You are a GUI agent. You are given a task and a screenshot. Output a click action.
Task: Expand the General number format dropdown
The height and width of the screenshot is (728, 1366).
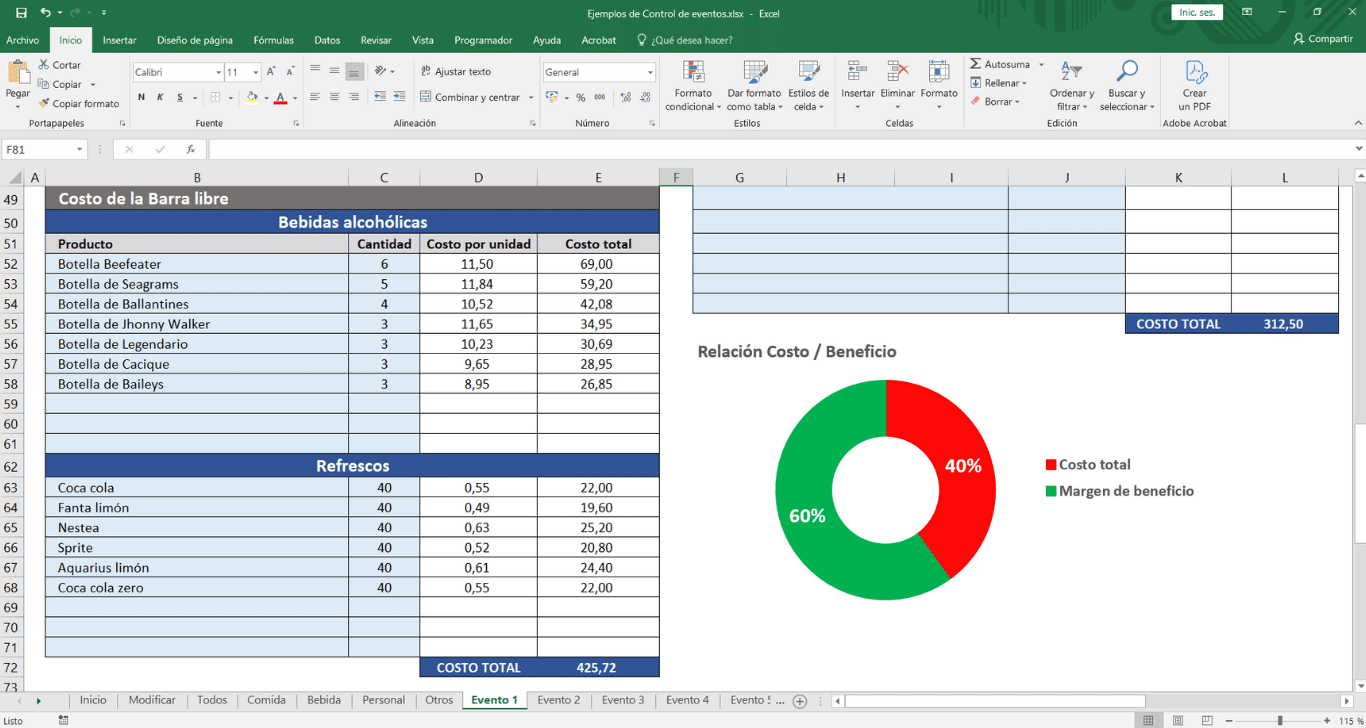tap(650, 72)
